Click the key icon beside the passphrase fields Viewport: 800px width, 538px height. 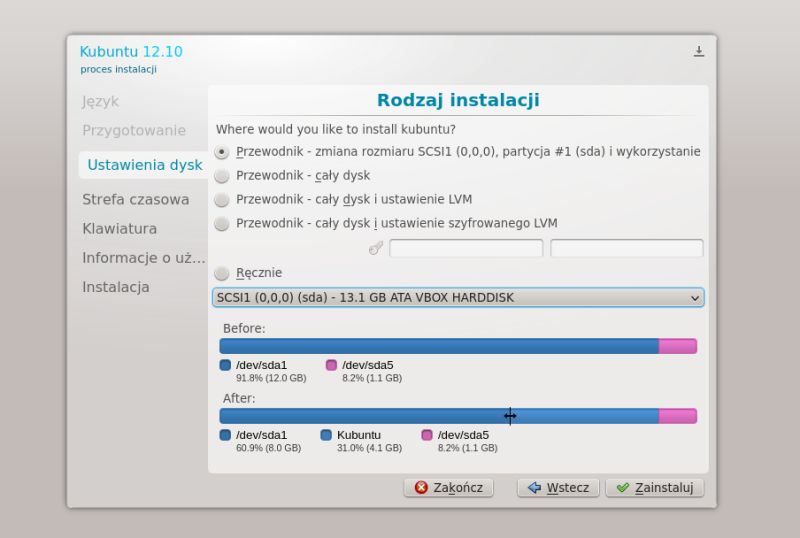(x=376, y=249)
